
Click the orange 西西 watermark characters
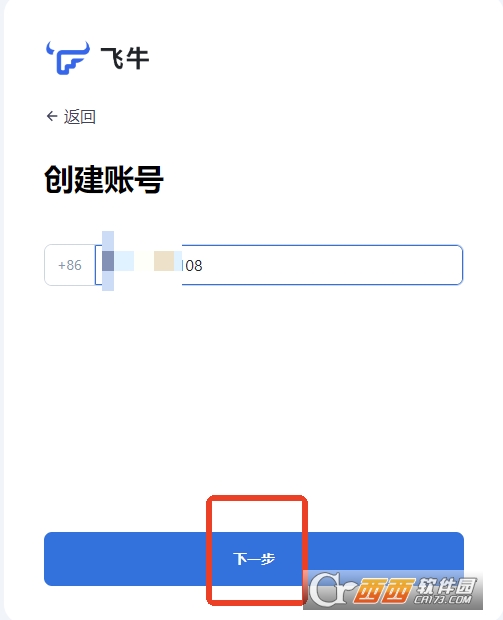[384, 591]
